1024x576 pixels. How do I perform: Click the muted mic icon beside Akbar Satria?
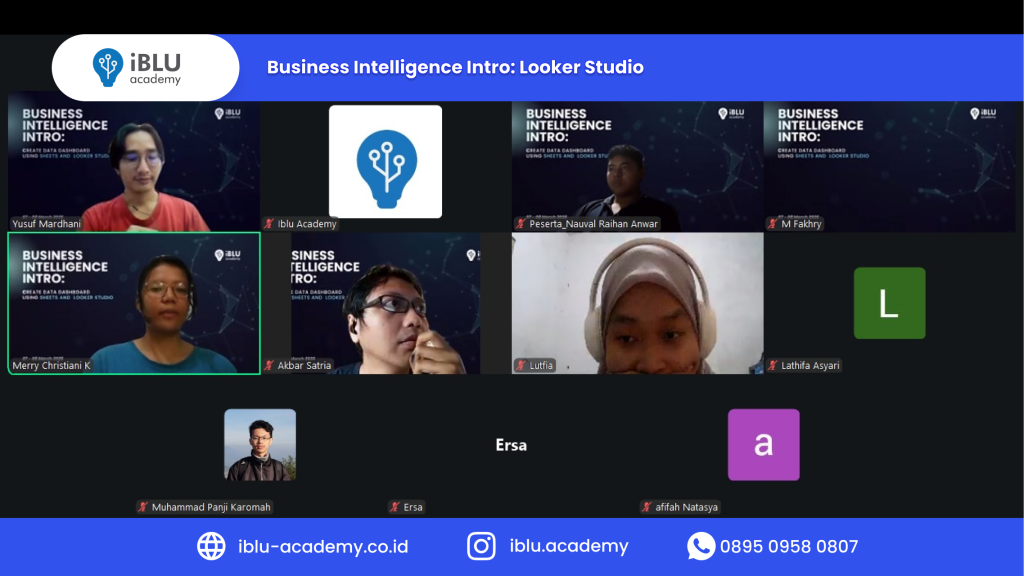tap(269, 366)
